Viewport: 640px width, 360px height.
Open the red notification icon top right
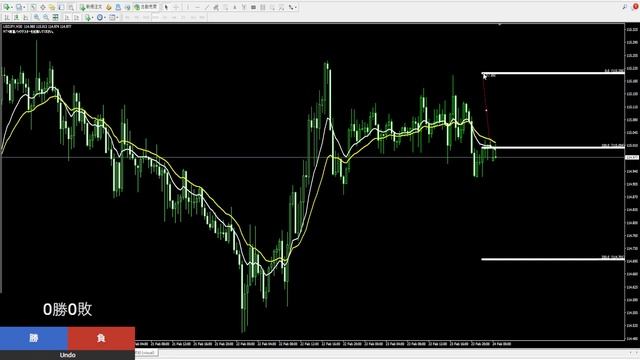click(x=636, y=7)
